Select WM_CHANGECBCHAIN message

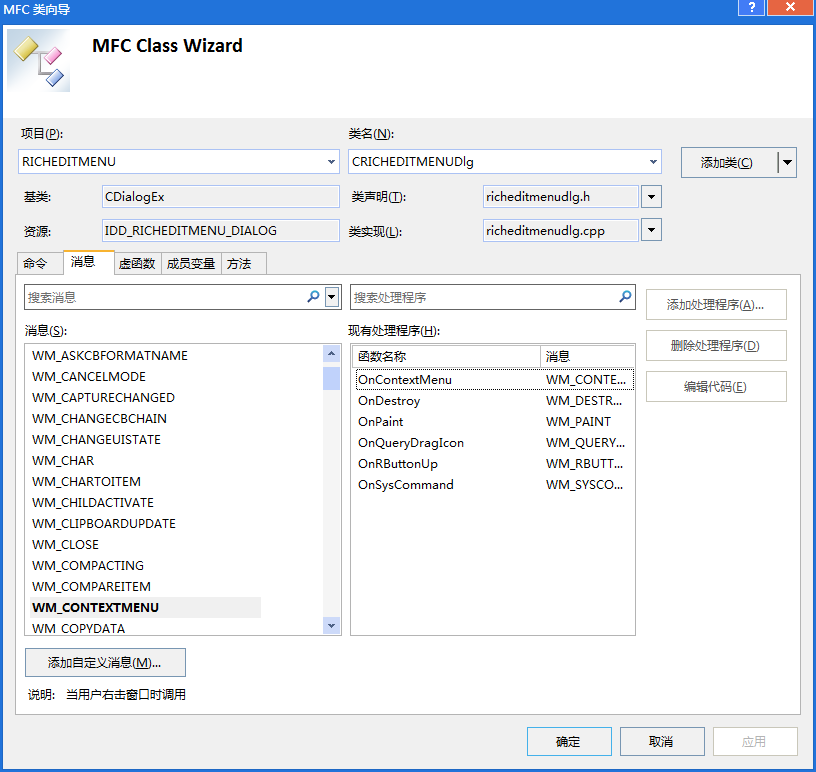[99, 419]
